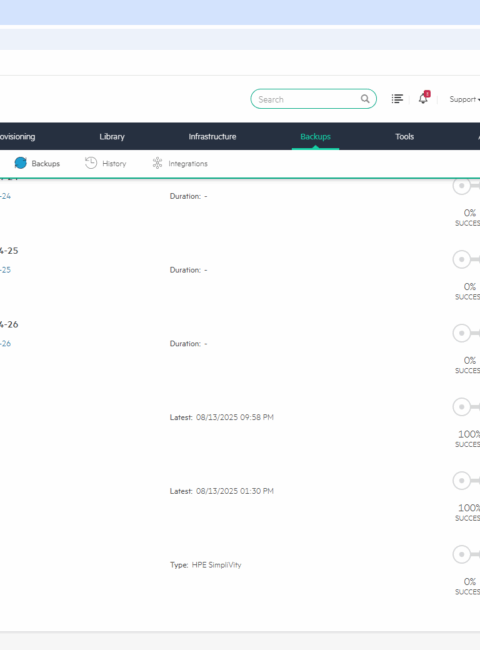Click the Latest 08/13/2025 09:58 PM text
This screenshot has height=650, width=480.
tap(221, 417)
